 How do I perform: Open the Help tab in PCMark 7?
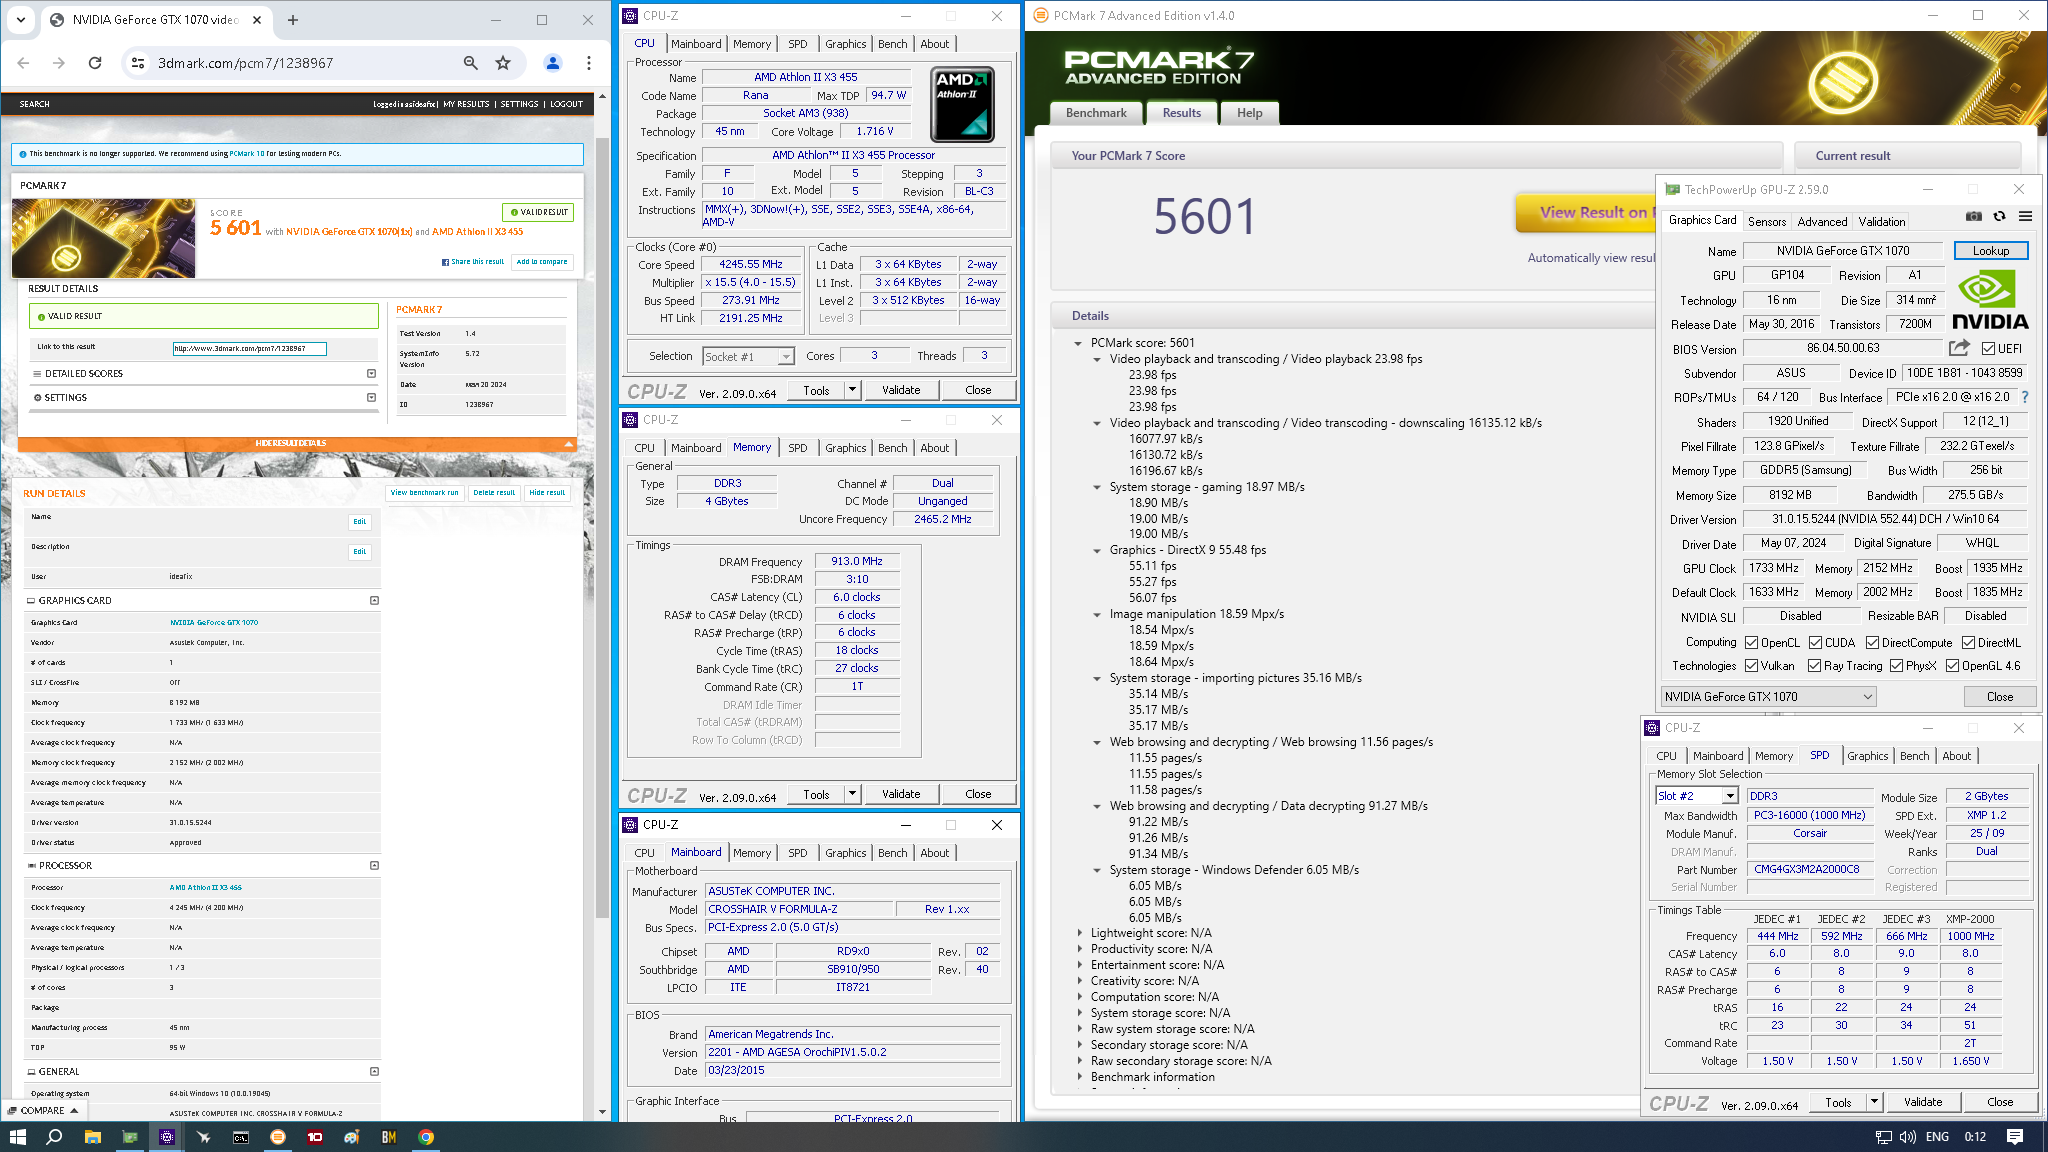coord(1249,113)
